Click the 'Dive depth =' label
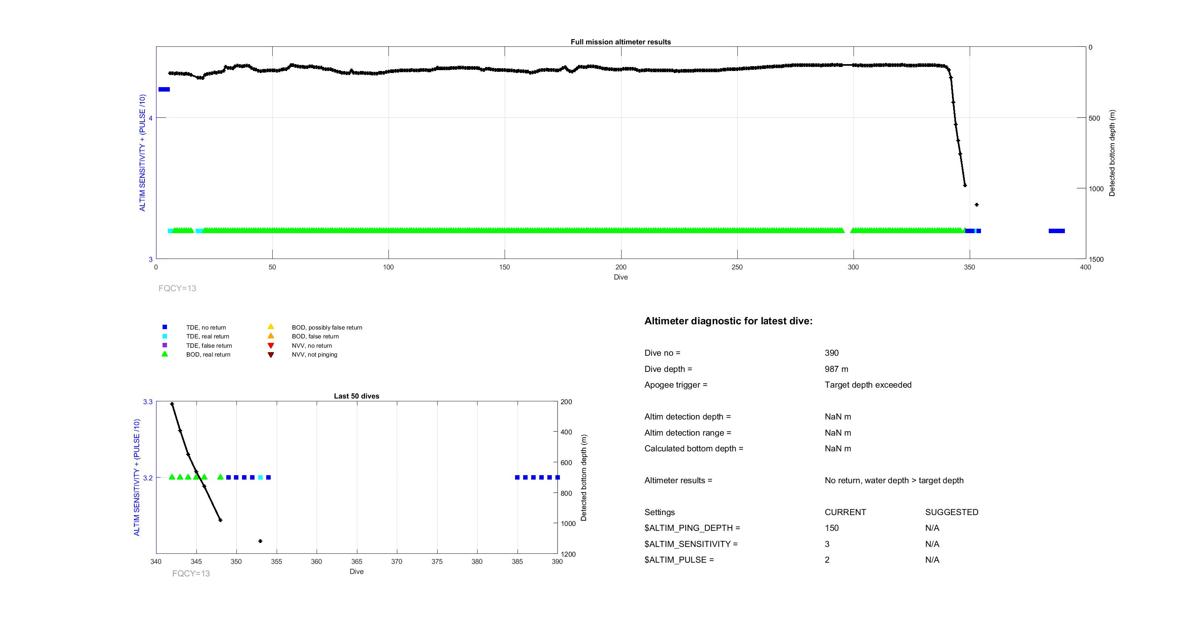Viewport: 1200px width, 622px height. tap(670, 369)
